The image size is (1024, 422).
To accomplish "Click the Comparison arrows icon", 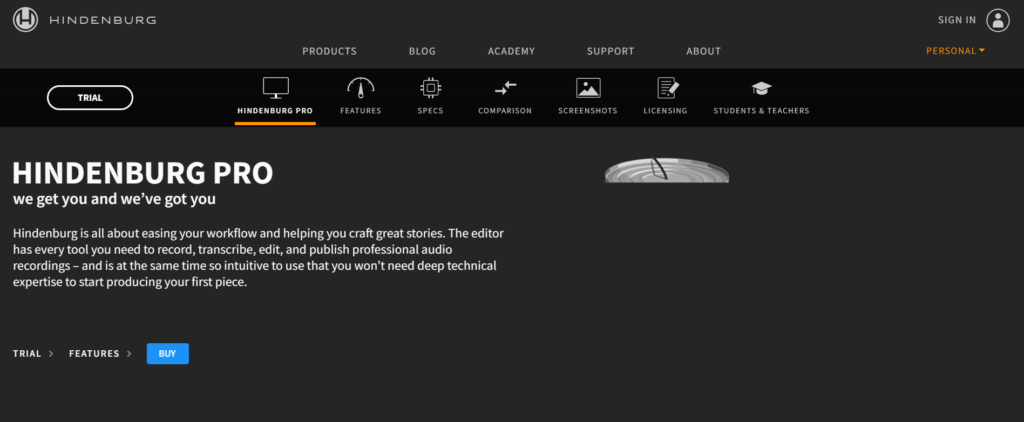I will [x=505, y=88].
